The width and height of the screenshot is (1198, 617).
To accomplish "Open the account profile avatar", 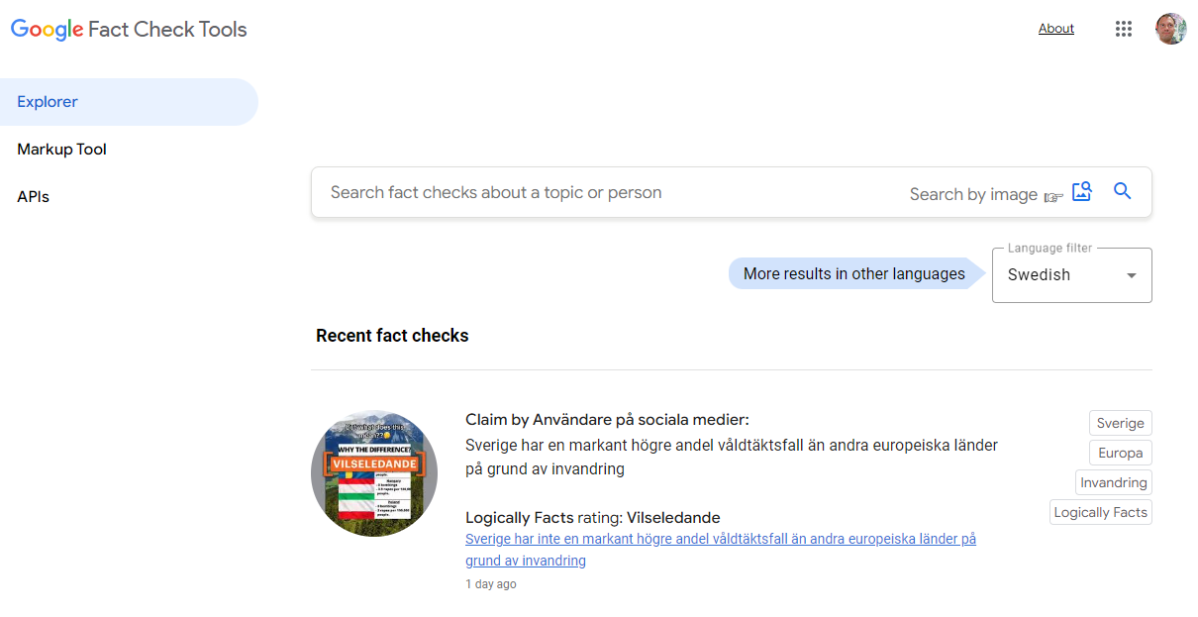I will [x=1170, y=29].
